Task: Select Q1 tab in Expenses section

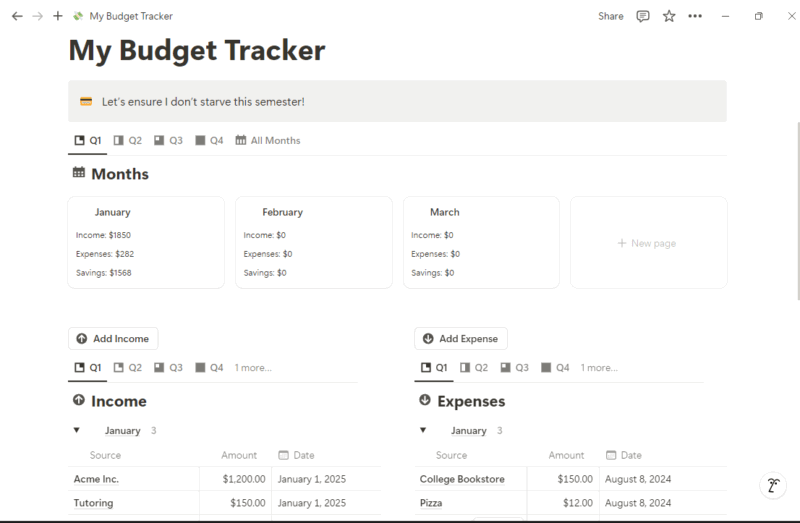Action: (434, 368)
